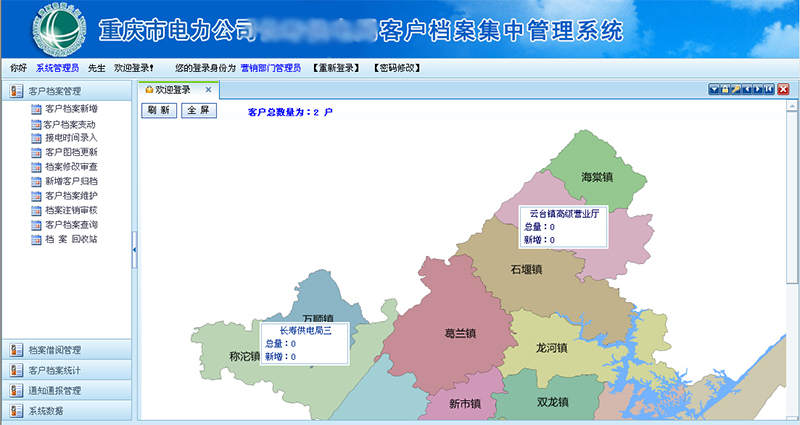Expand the 系统数据 menu section
The height and width of the screenshot is (425, 800).
[67, 411]
